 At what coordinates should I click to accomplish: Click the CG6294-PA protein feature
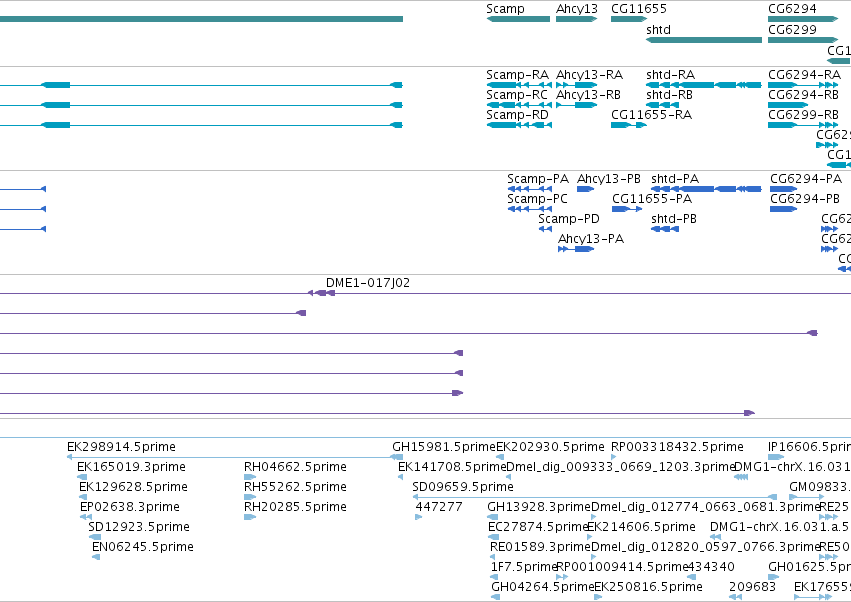click(784, 189)
